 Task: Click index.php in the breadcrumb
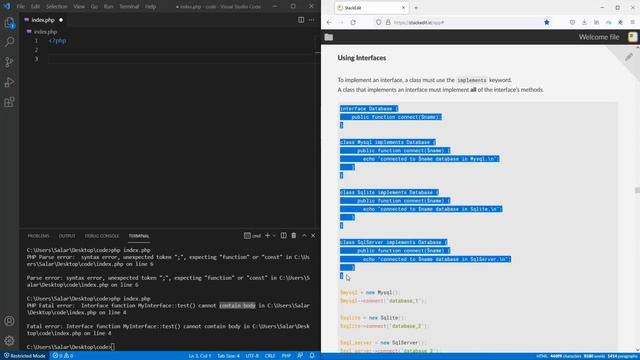(45, 31)
